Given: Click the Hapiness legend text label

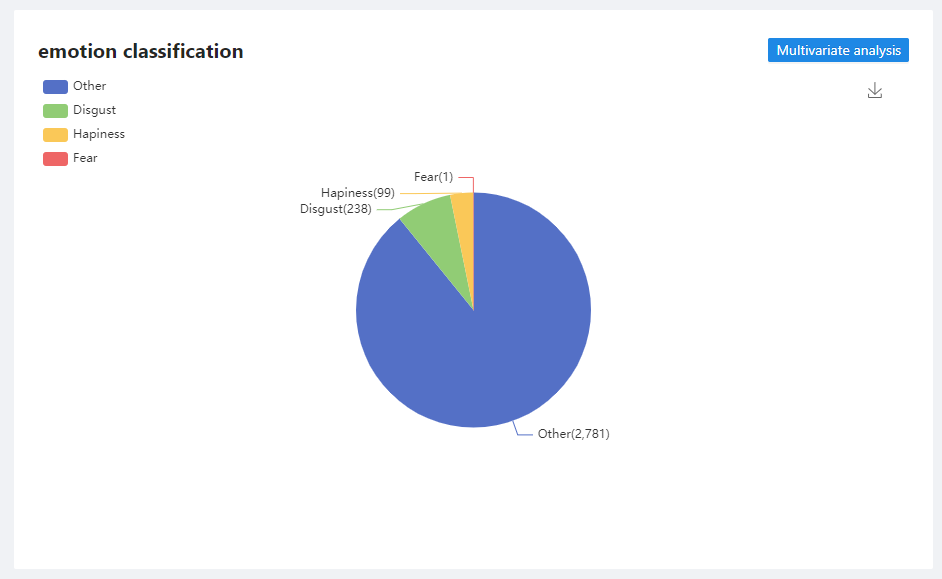Looking at the screenshot, I should [99, 134].
